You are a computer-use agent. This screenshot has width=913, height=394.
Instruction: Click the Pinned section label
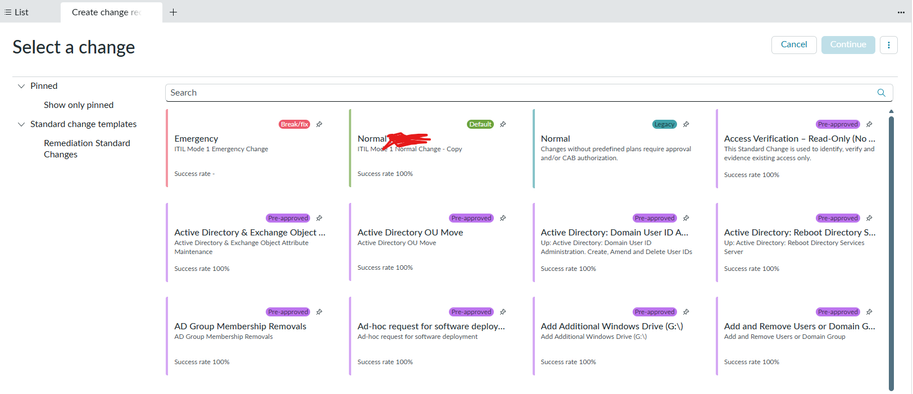pyautogui.click(x=44, y=86)
